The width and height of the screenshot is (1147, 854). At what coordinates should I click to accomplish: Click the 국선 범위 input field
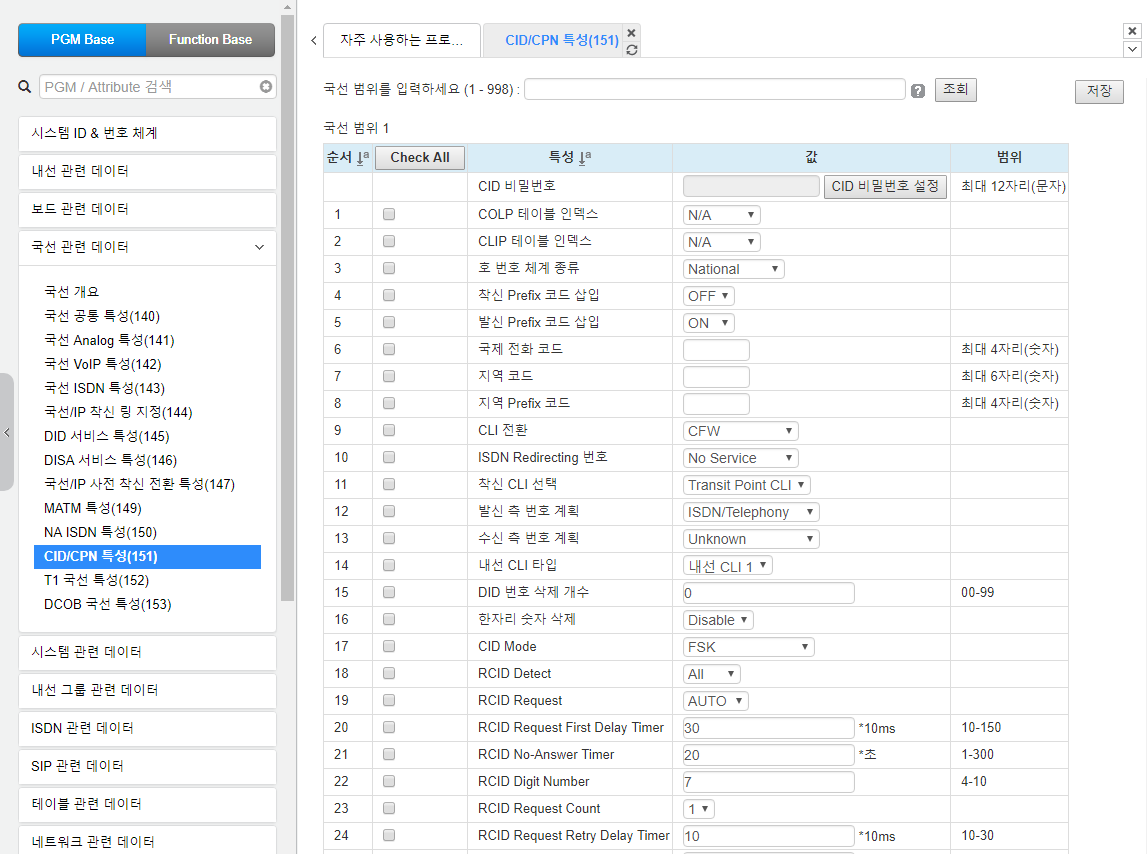715,89
